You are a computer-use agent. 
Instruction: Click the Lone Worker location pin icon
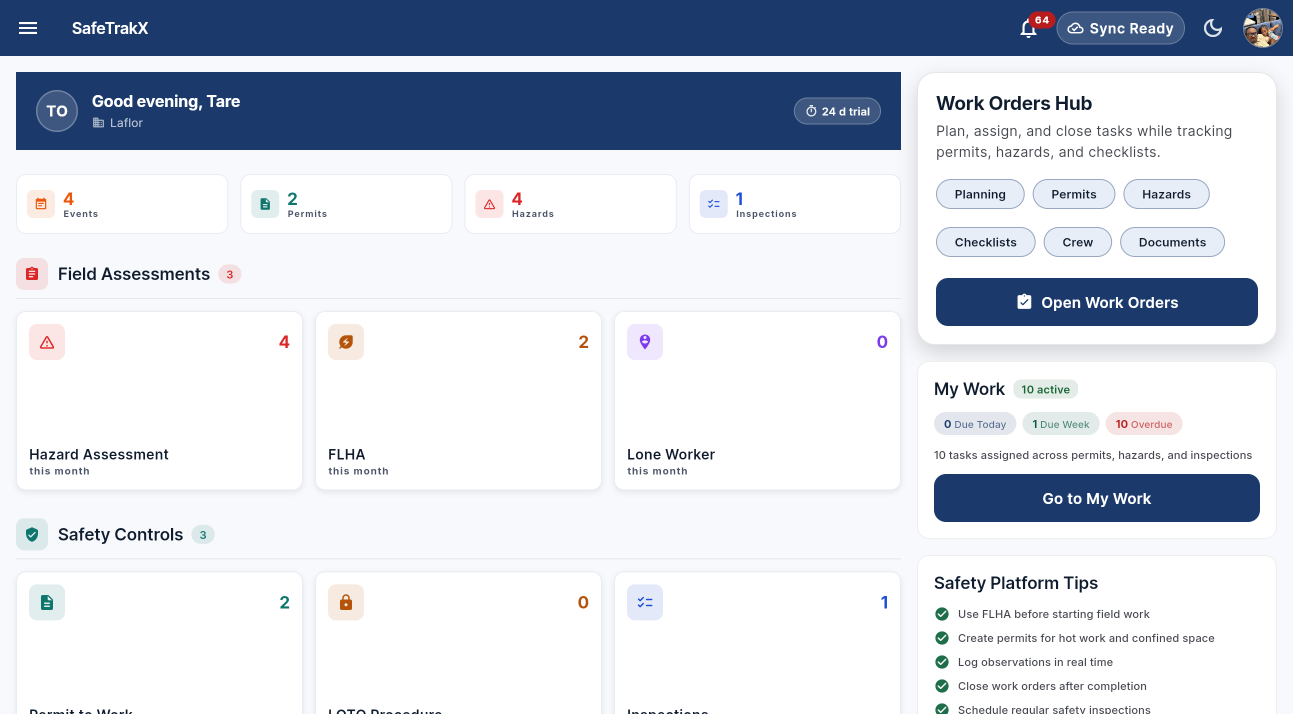[x=645, y=342]
